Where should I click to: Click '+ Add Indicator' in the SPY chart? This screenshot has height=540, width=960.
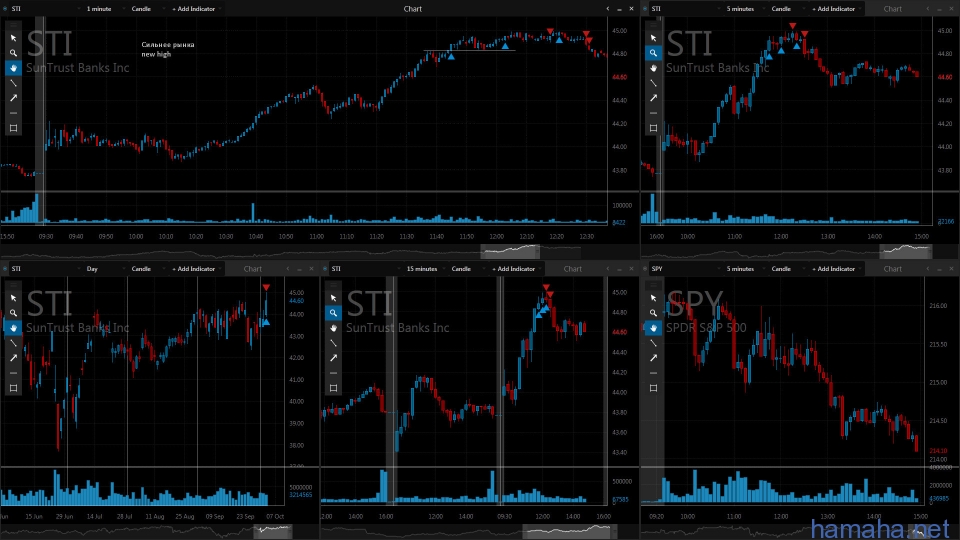coord(833,269)
